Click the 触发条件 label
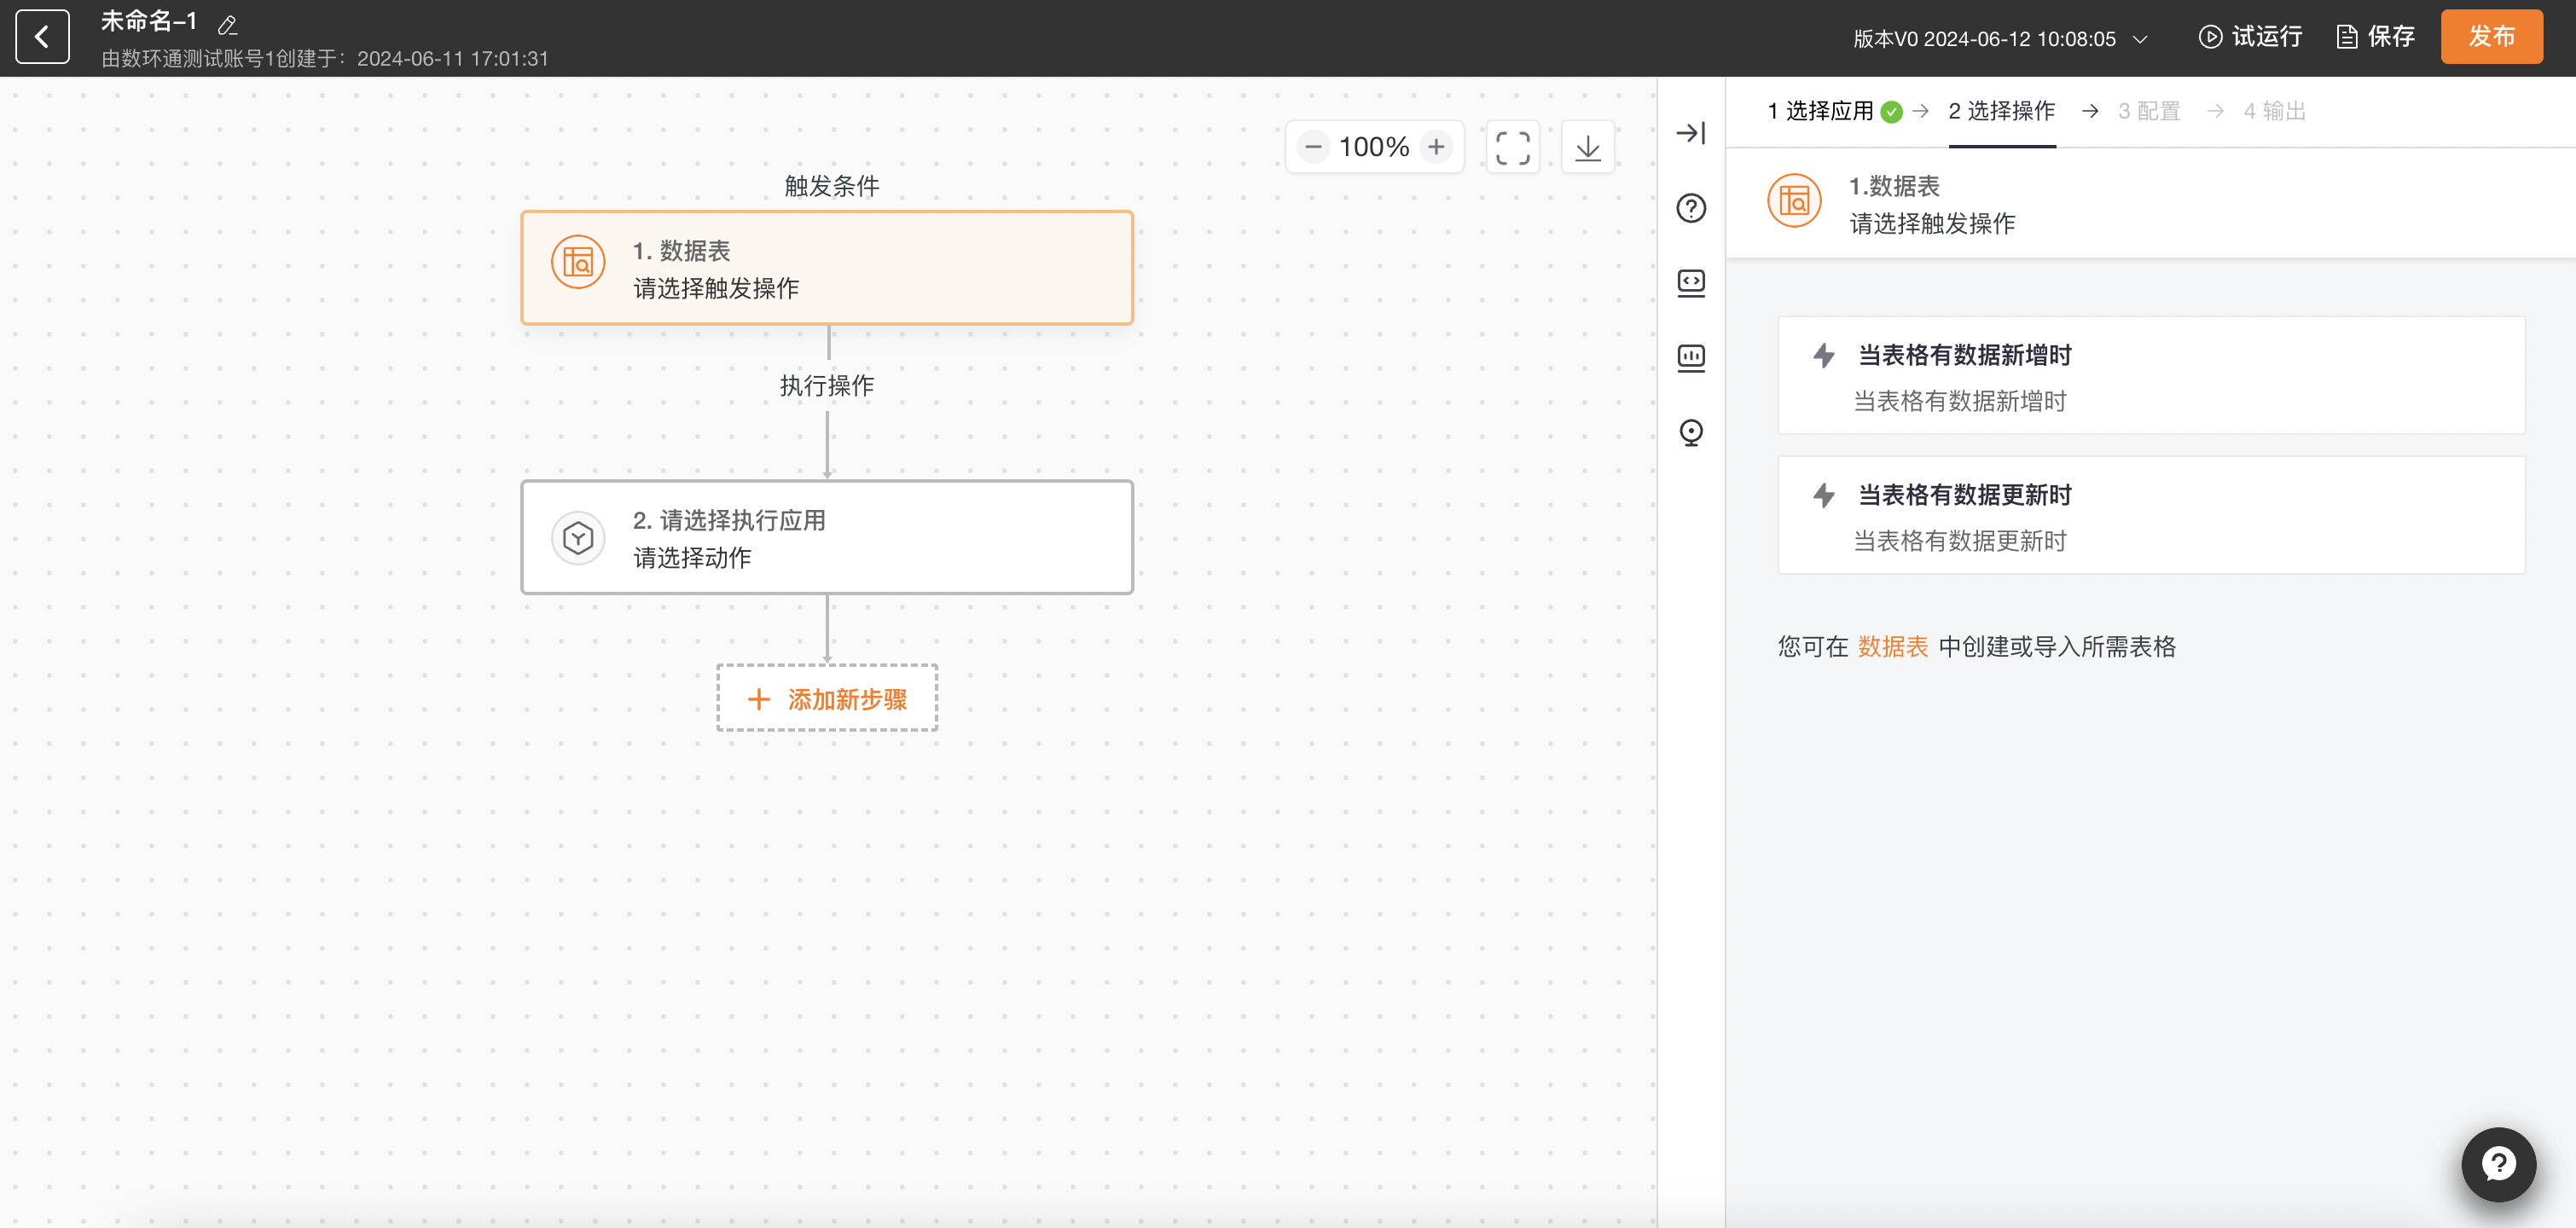Screen dimensions: 2576x1228 click(x=831, y=186)
